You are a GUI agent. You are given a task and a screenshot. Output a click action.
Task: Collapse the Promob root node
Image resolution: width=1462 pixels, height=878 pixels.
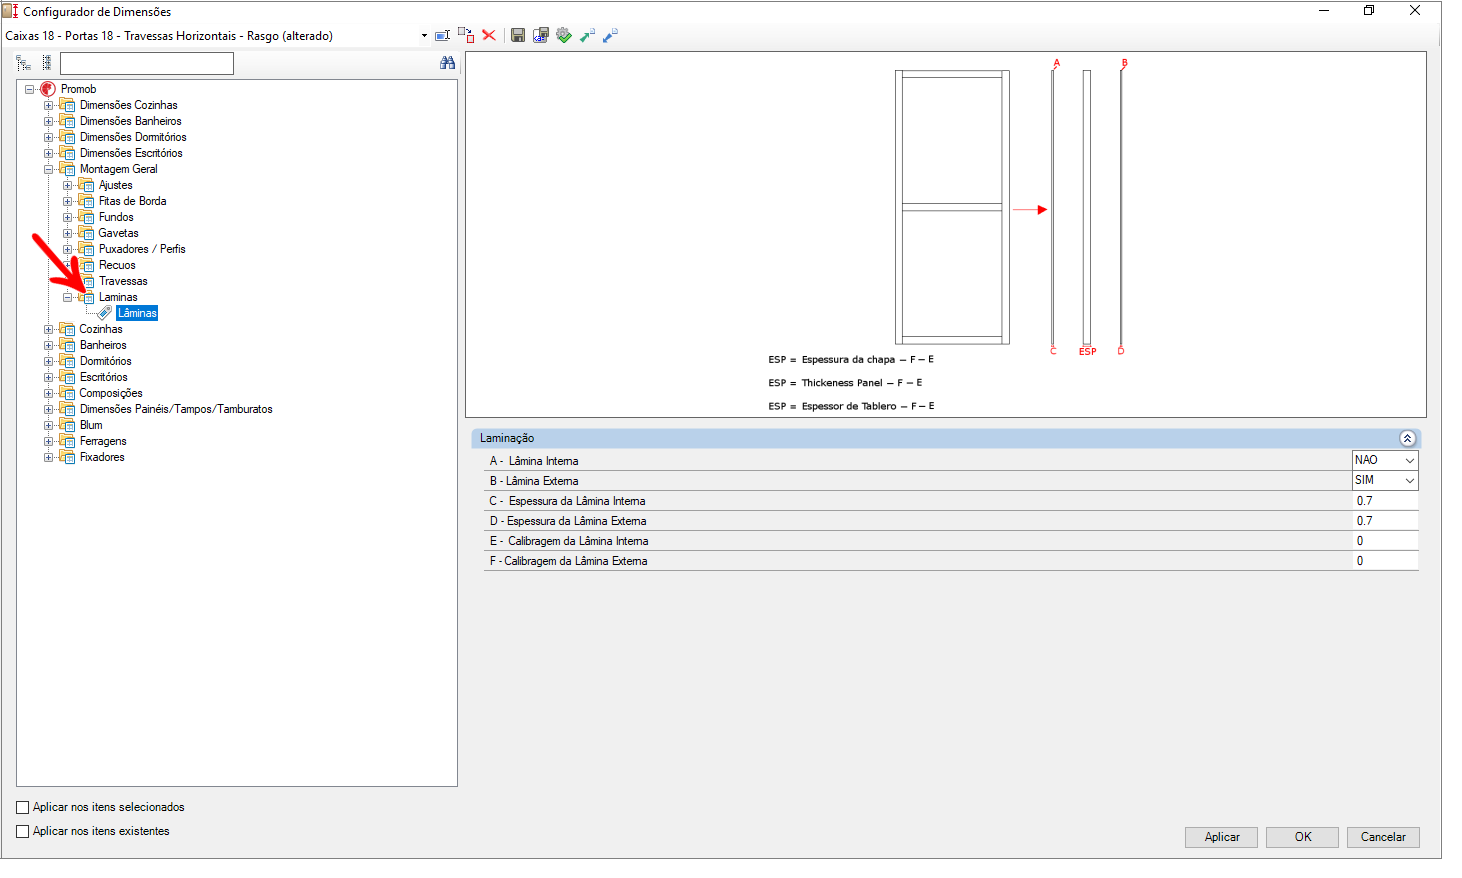[29, 89]
